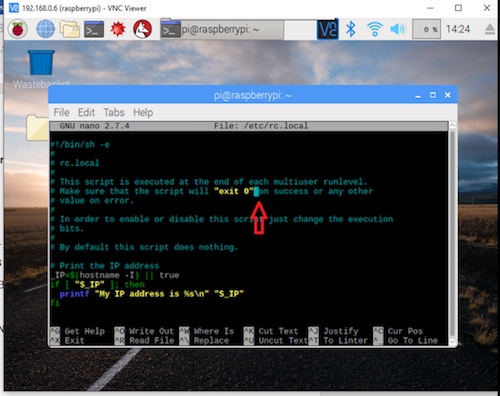Click the printf keyword in the script
This screenshot has height=396, width=500.
[74, 294]
